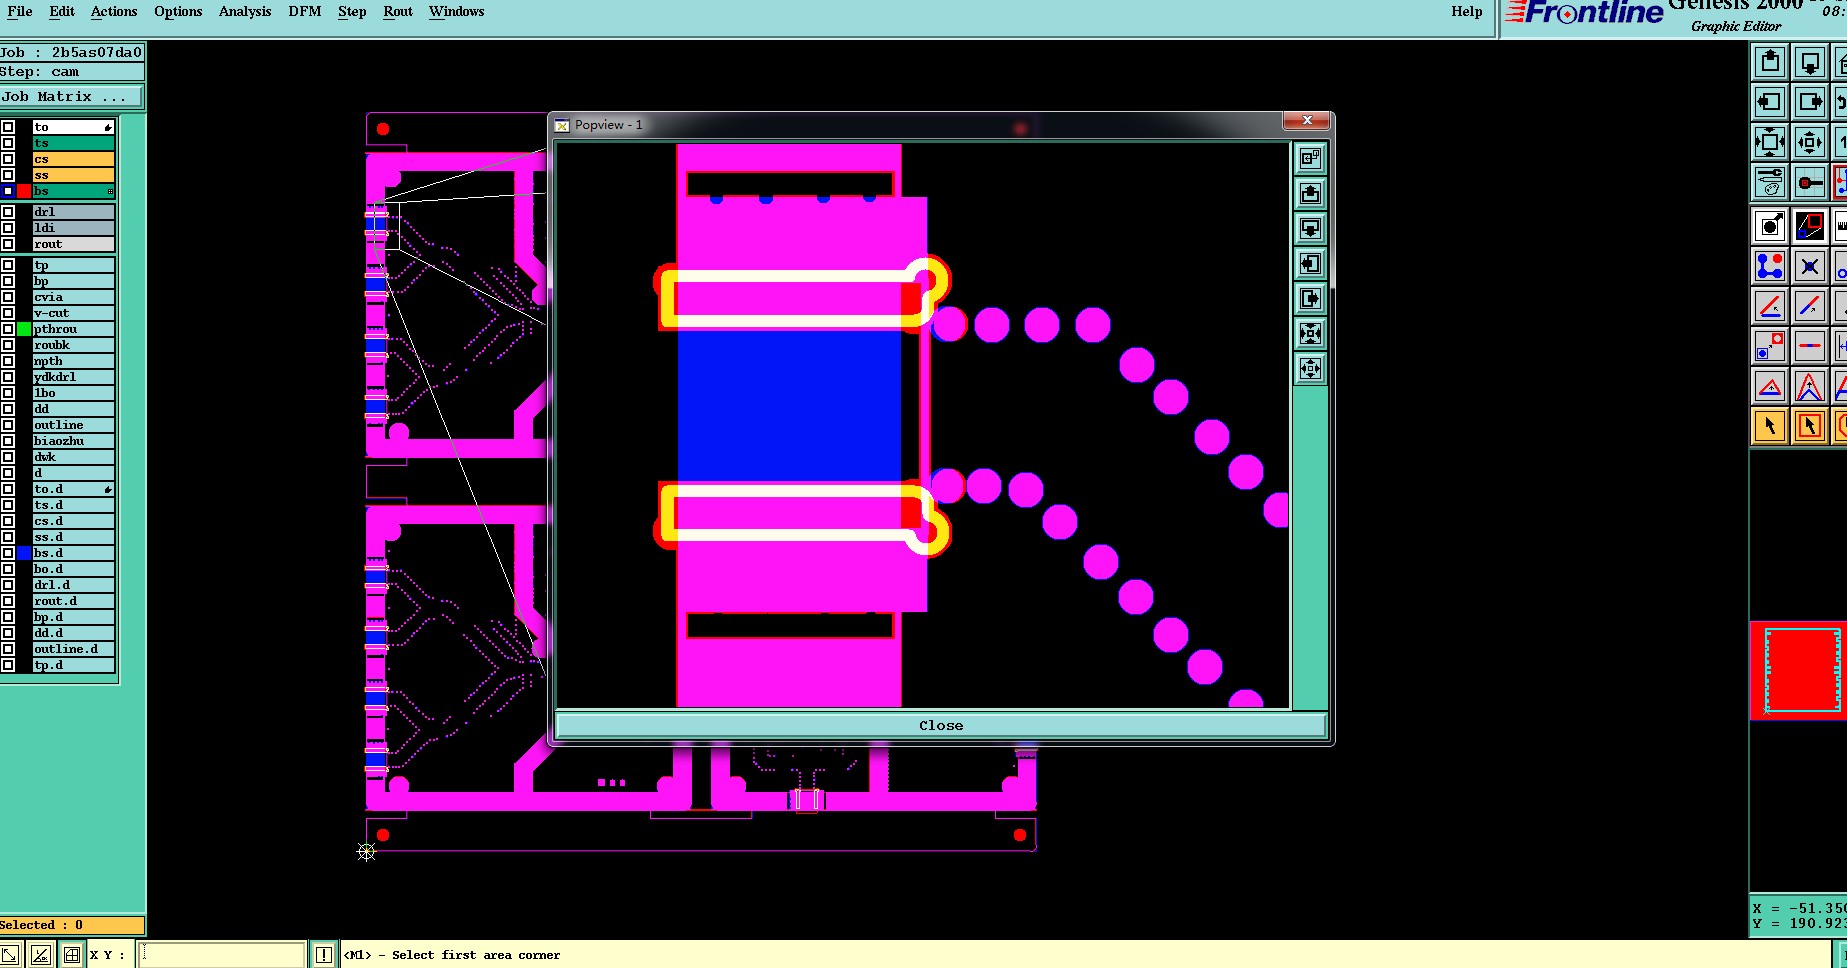
Task: Open the Actions menu
Action: (114, 12)
